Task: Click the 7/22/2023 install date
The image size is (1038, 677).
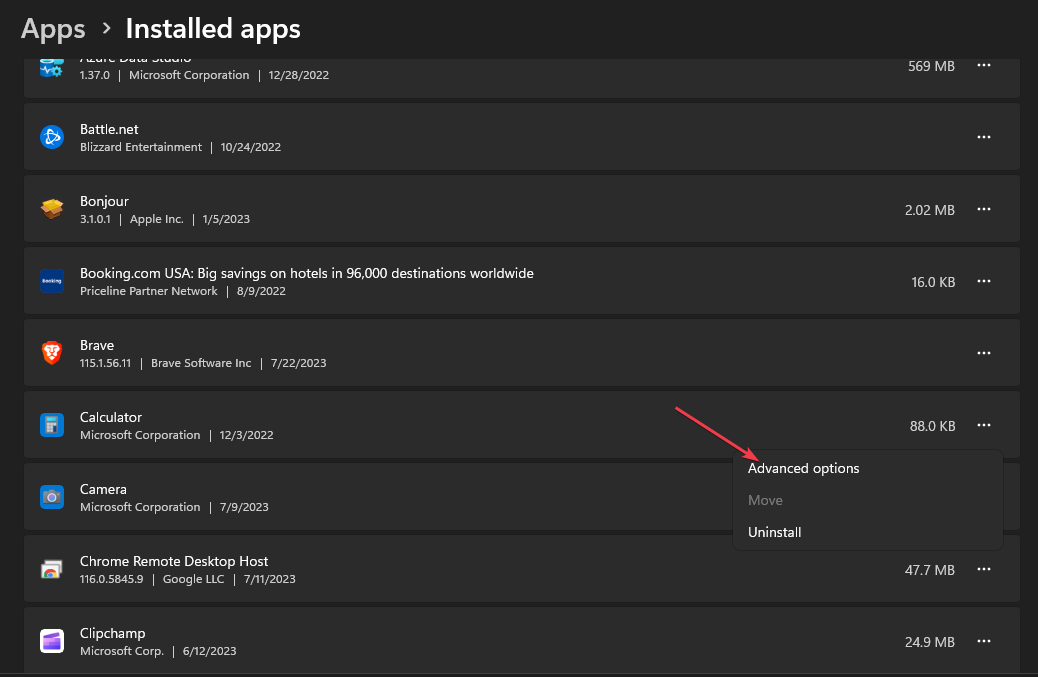Action: pos(298,363)
